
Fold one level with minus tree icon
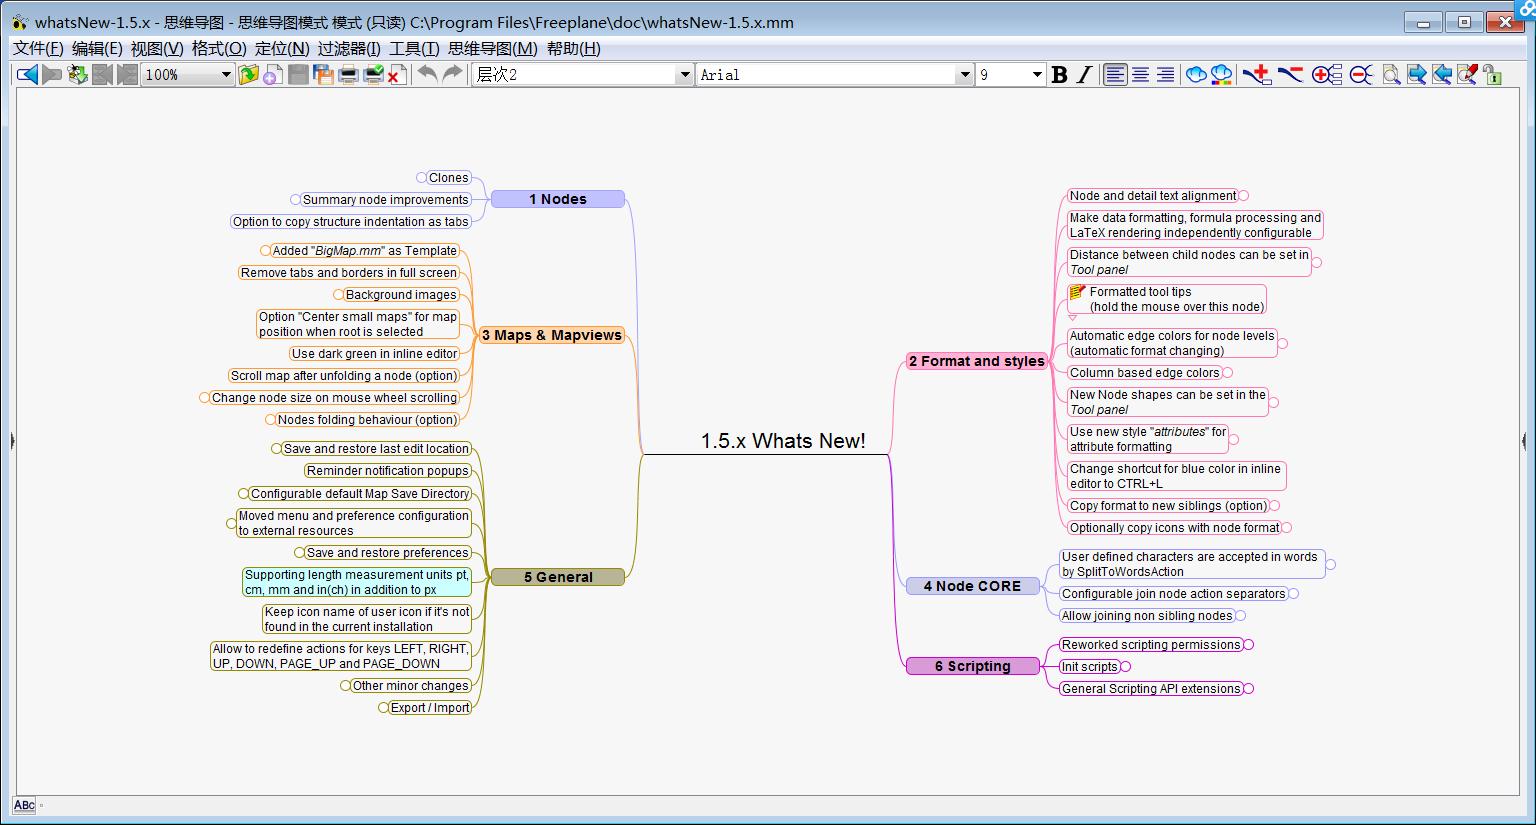tap(1361, 74)
